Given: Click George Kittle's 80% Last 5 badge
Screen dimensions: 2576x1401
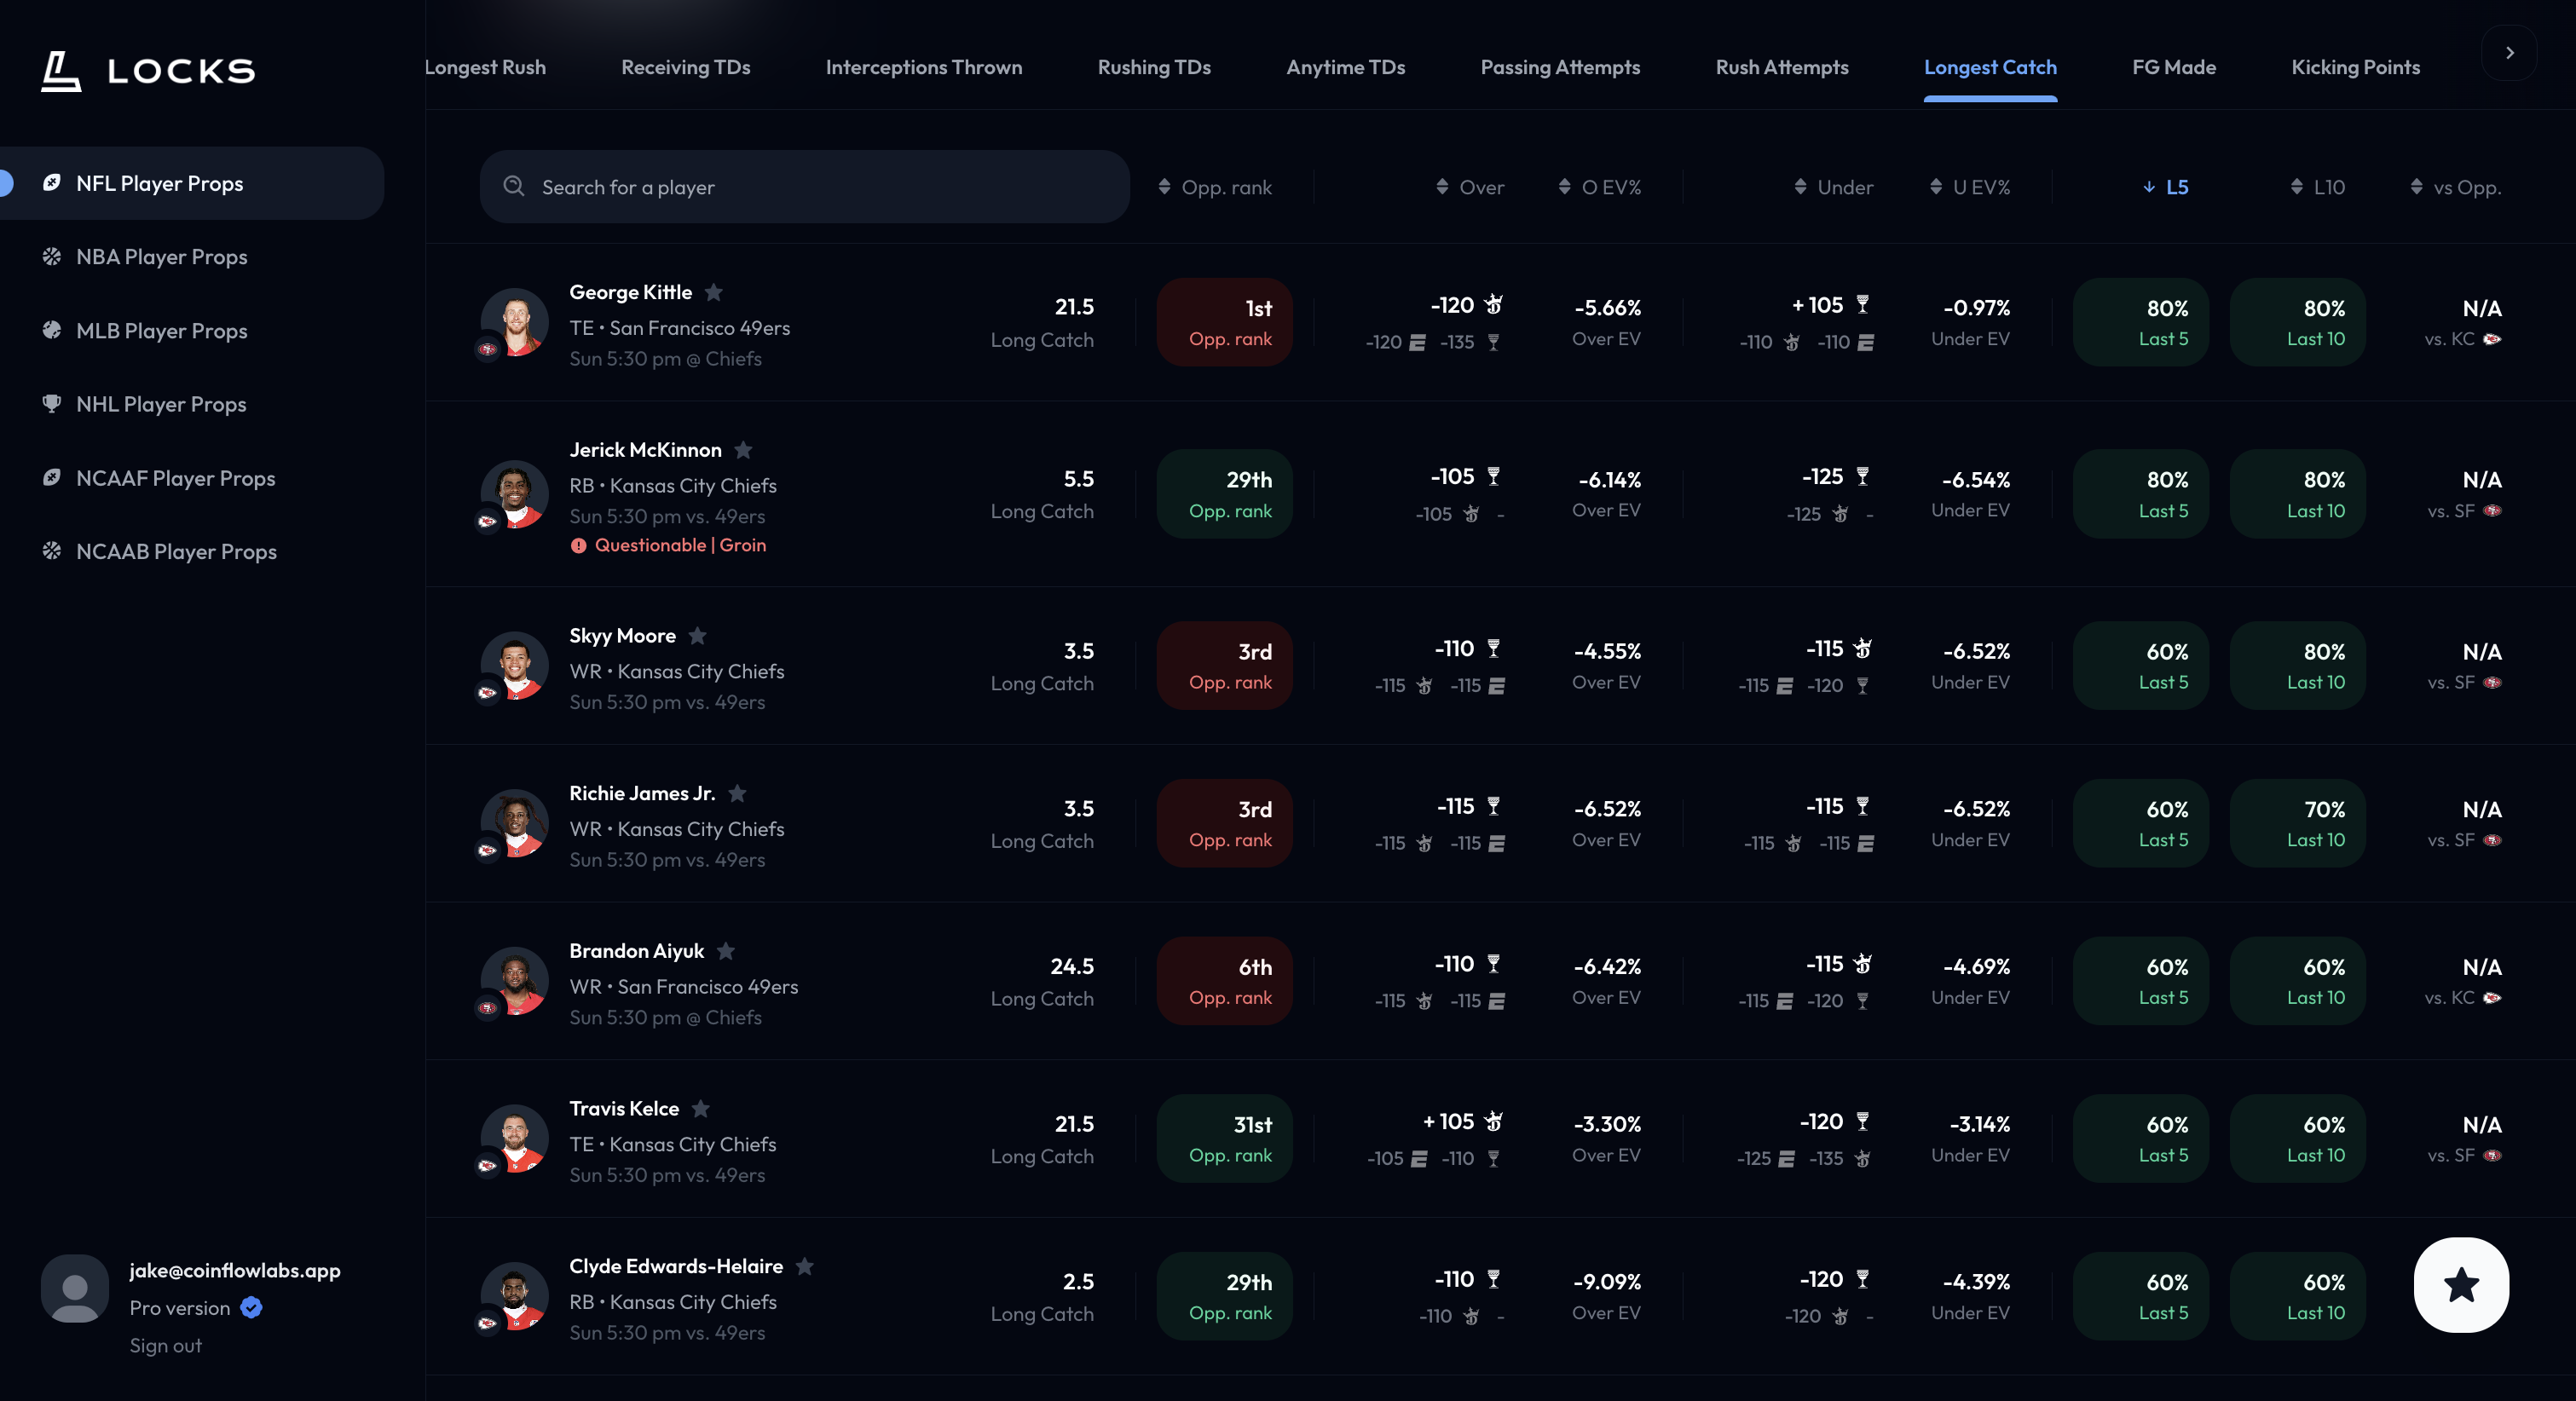Looking at the screenshot, I should 2140,322.
